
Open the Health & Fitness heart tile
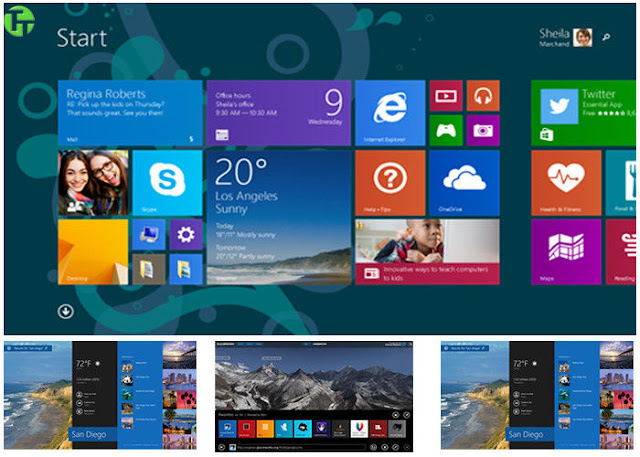tap(566, 183)
